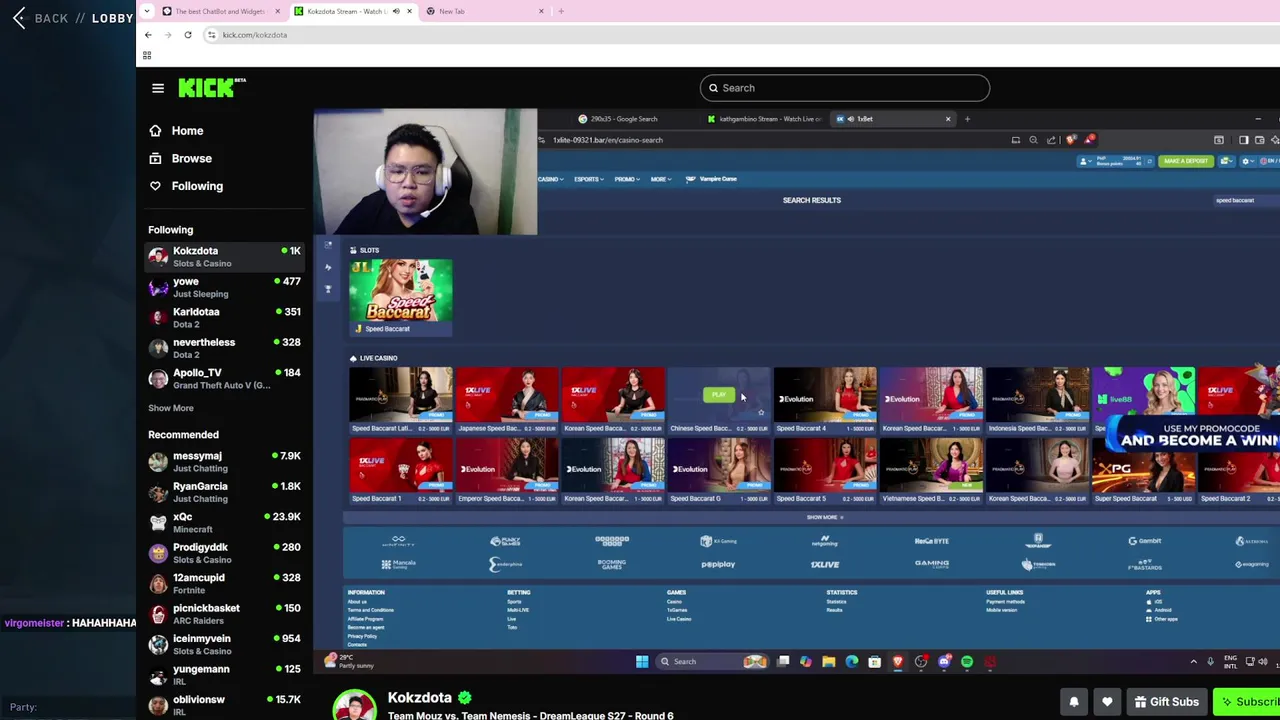
Task: Open Apollo_TV channel in sidebar
Action: [x=224, y=379]
